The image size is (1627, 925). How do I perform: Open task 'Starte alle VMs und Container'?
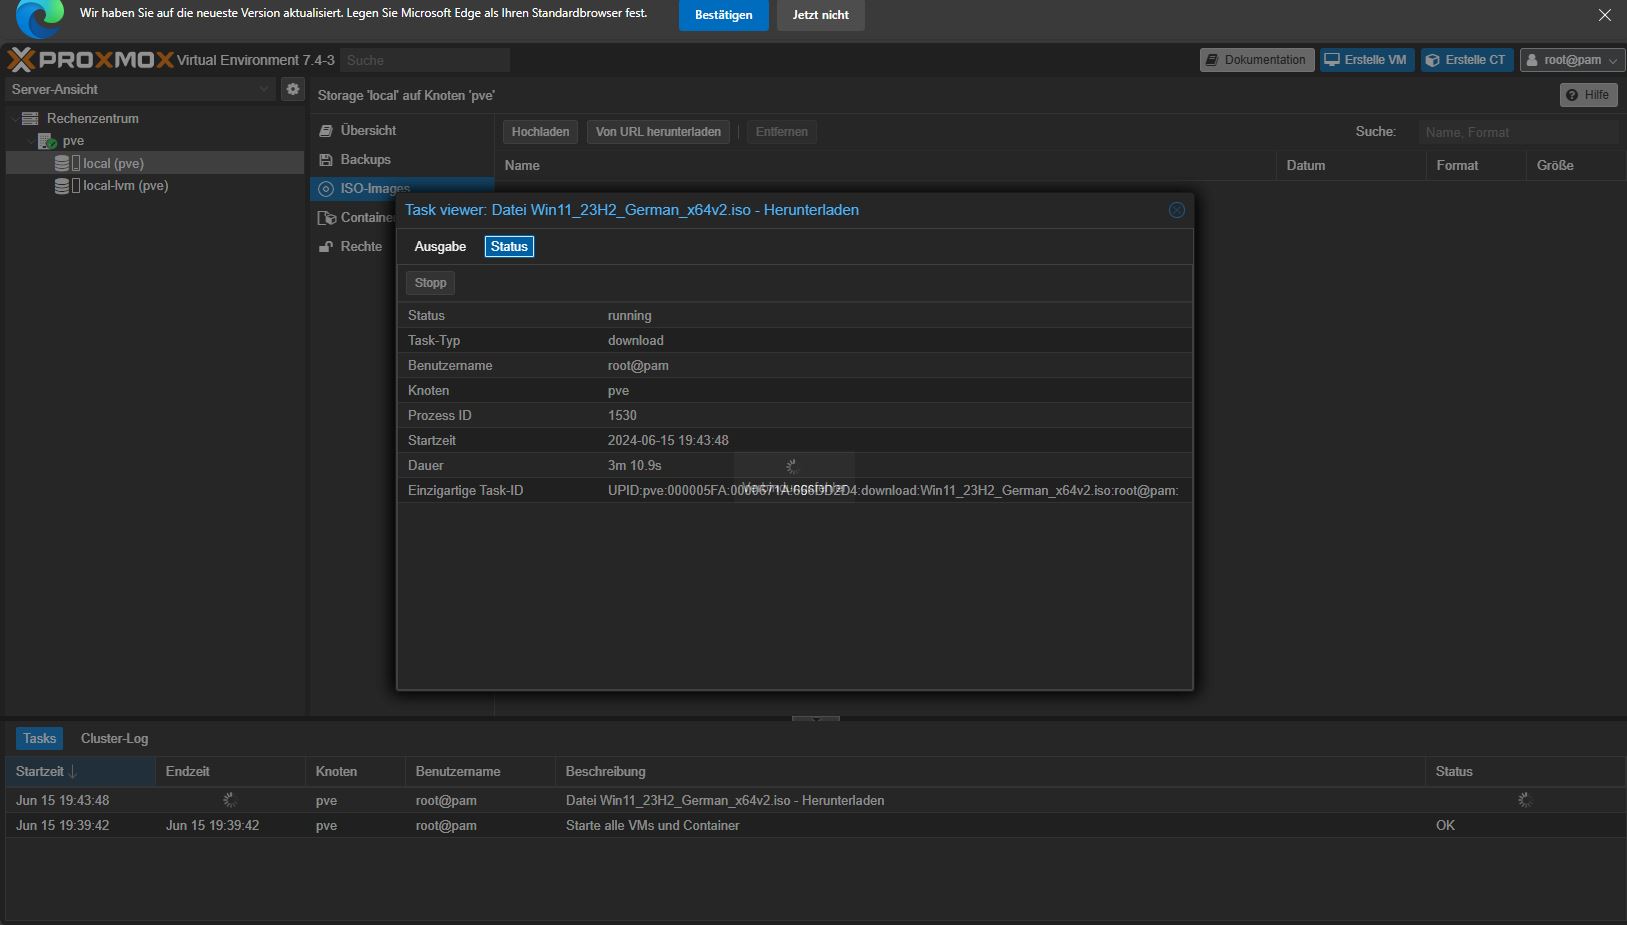coord(653,826)
